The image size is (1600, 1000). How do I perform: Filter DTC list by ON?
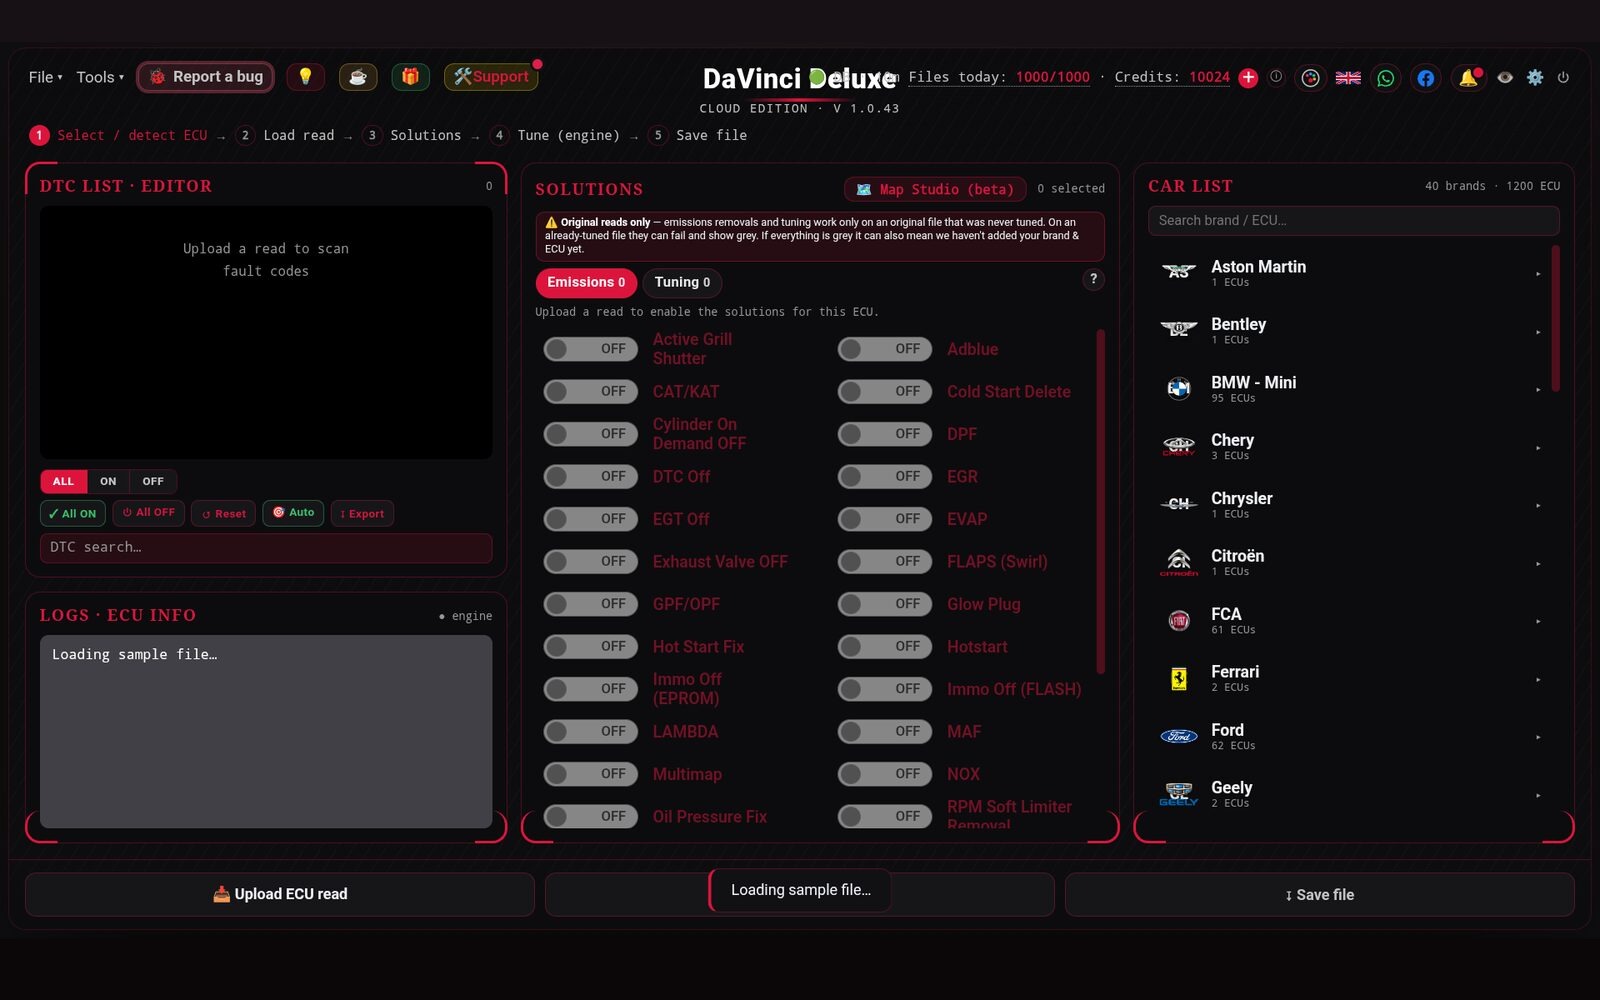(108, 481)
